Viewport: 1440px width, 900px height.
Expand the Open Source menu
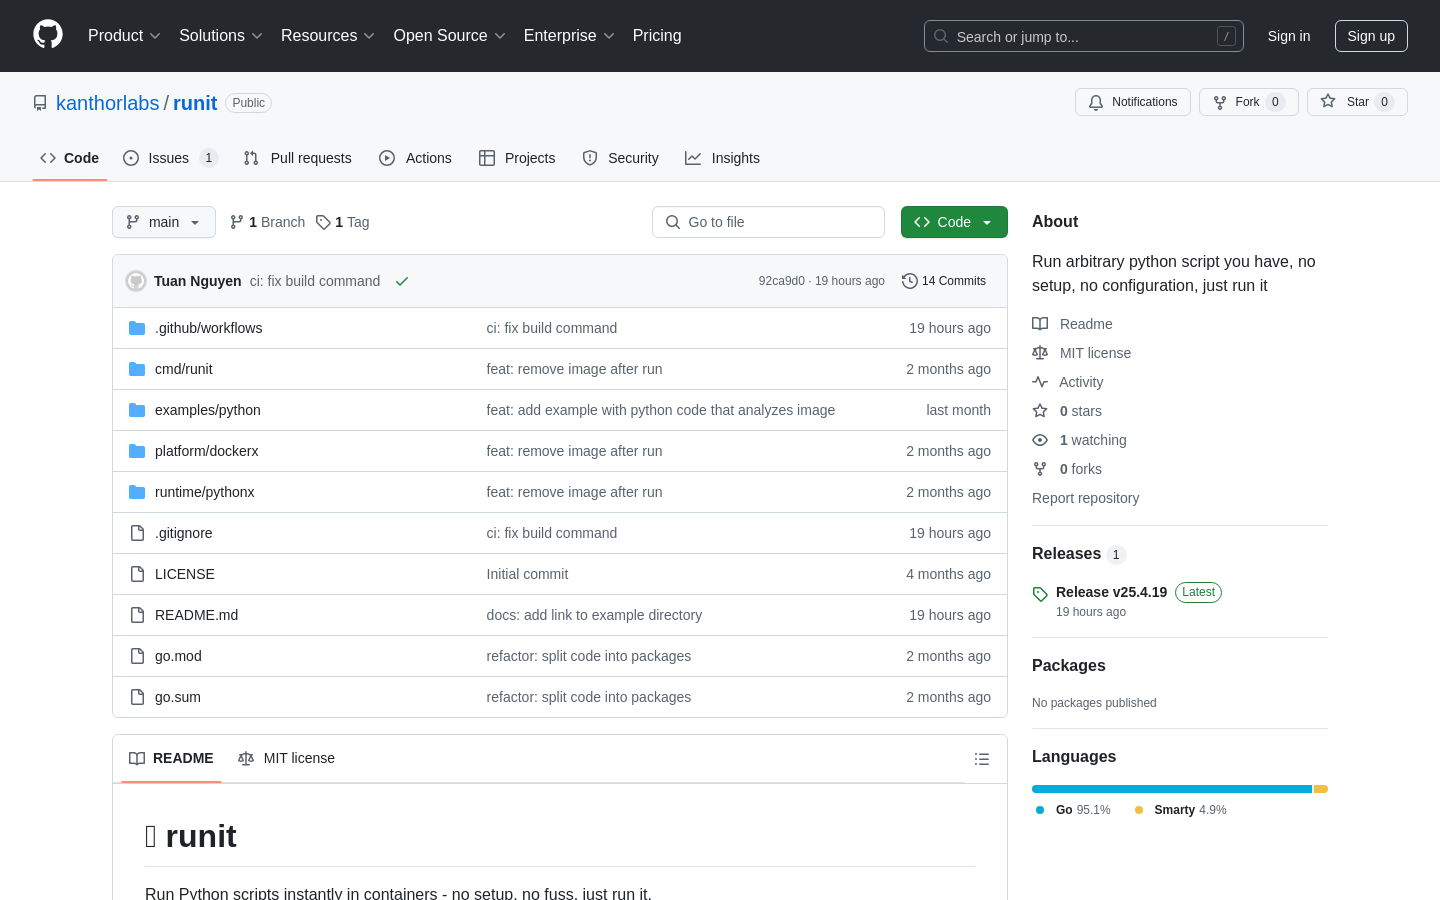450,35
